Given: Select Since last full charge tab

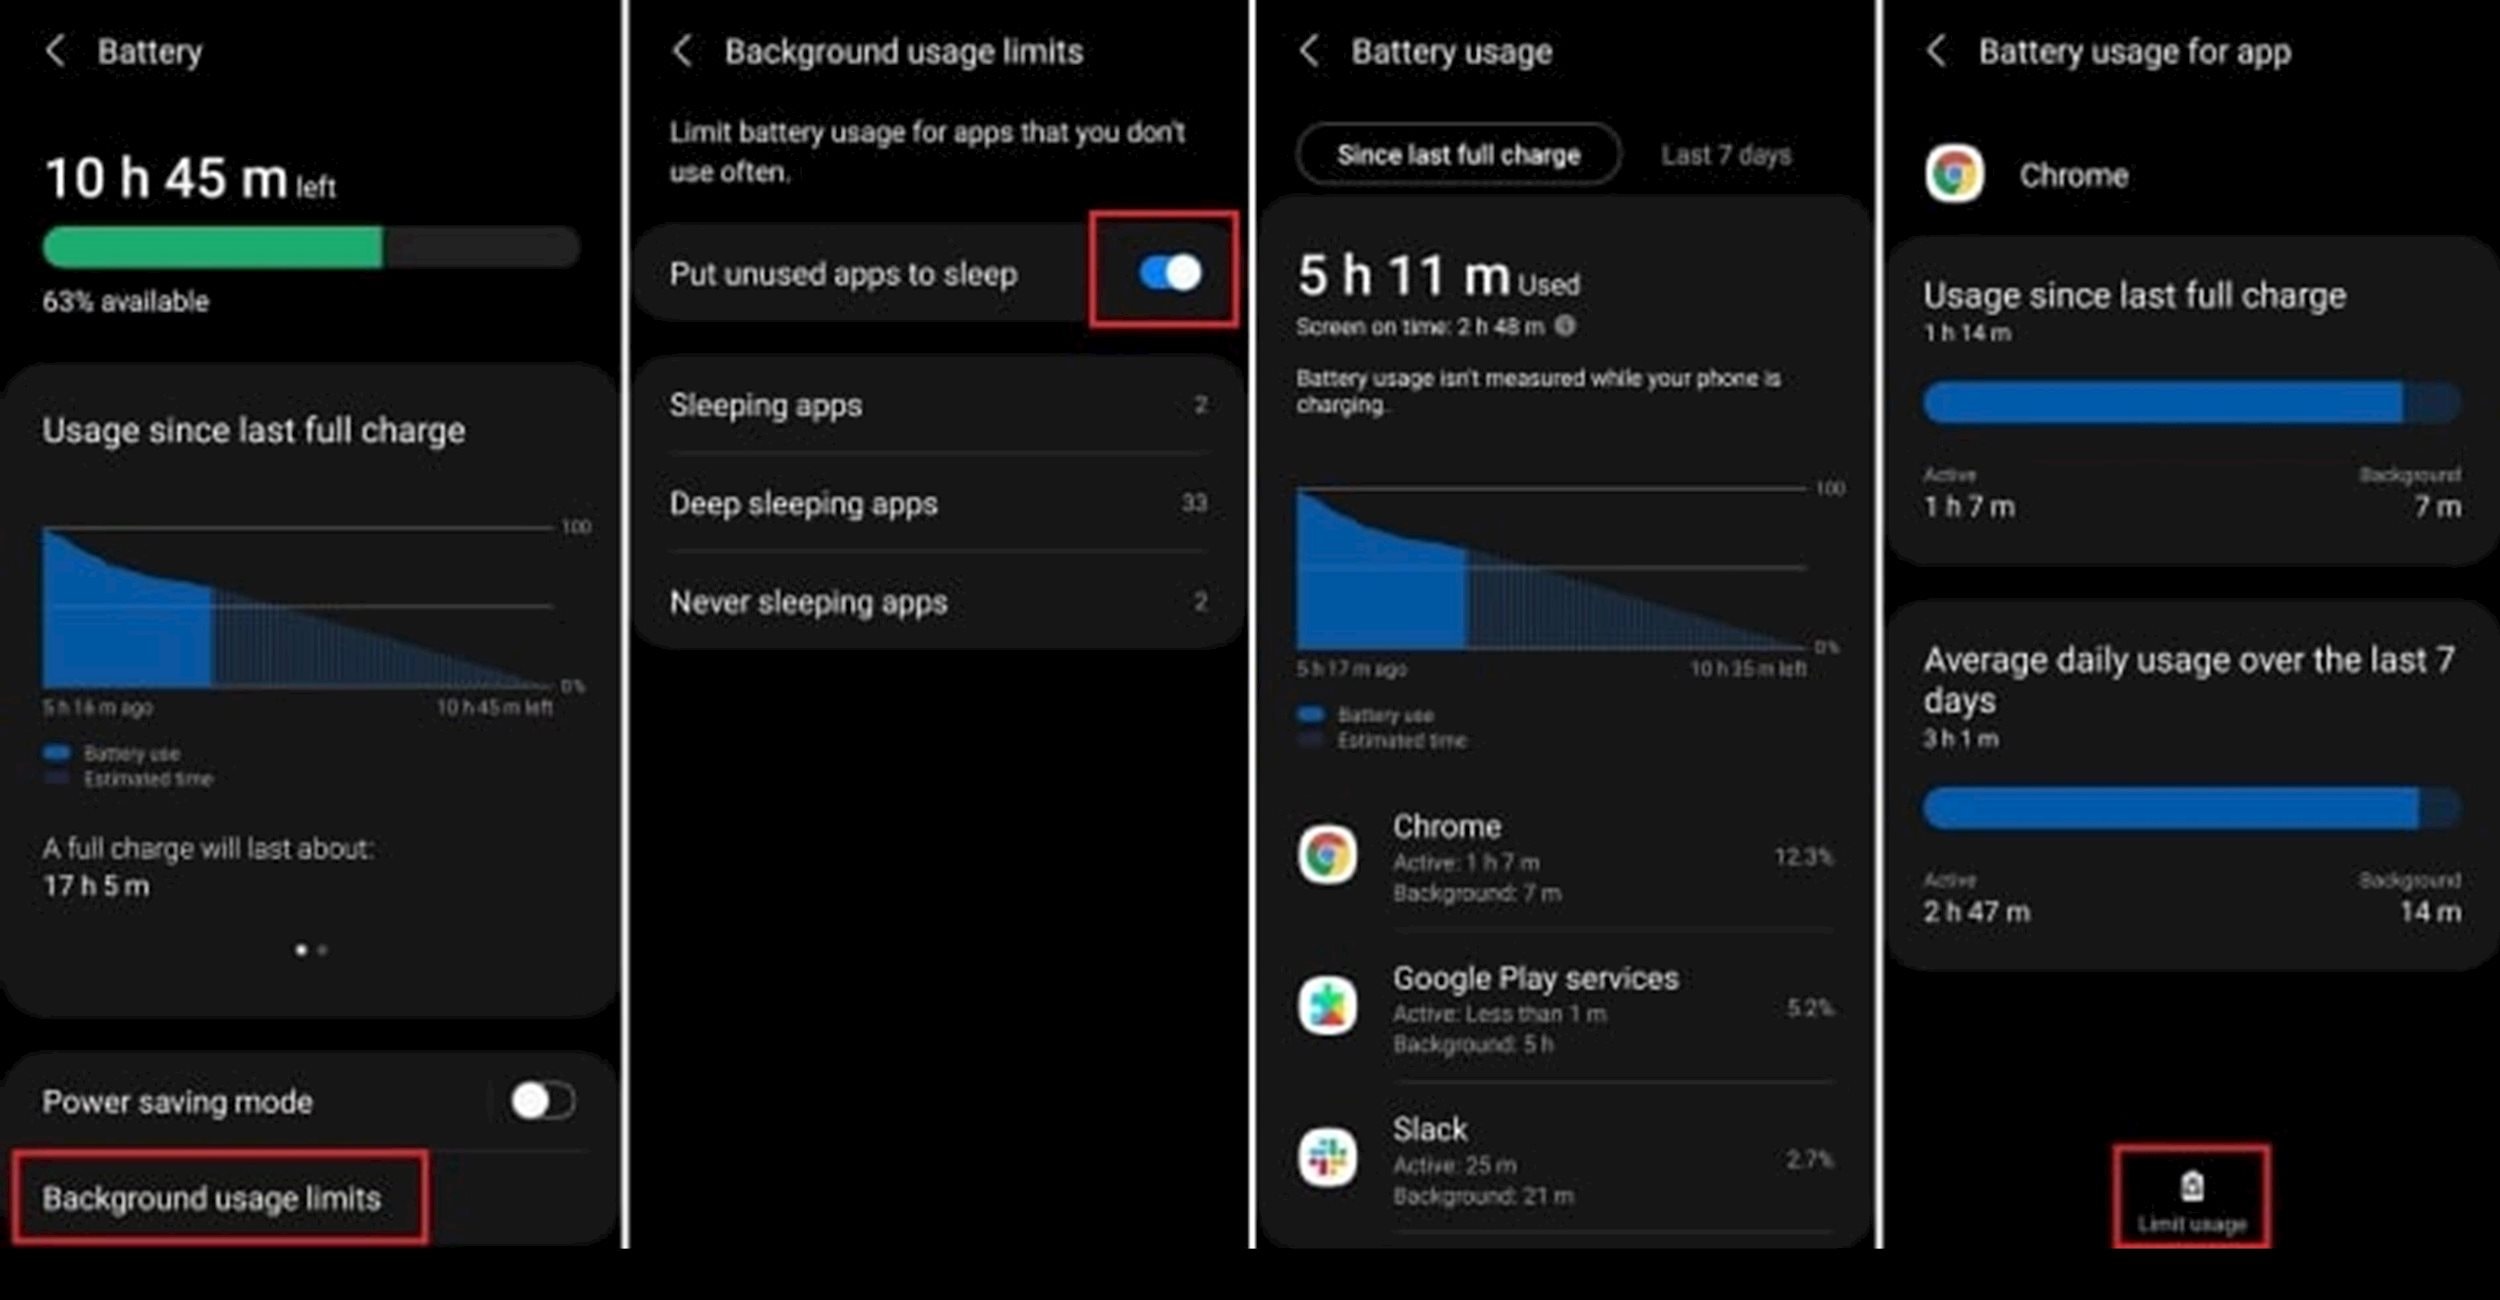Looking at the screenshot, I should click(1458, 154).
